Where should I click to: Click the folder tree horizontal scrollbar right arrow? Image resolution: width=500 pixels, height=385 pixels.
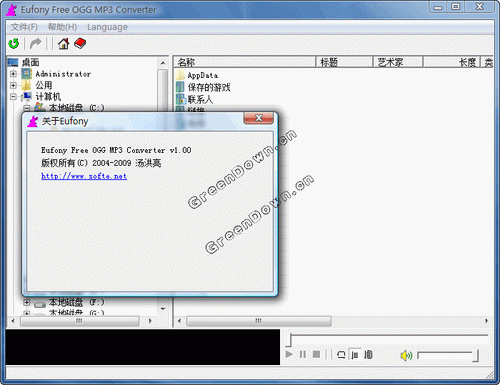[x=150, y=321]
